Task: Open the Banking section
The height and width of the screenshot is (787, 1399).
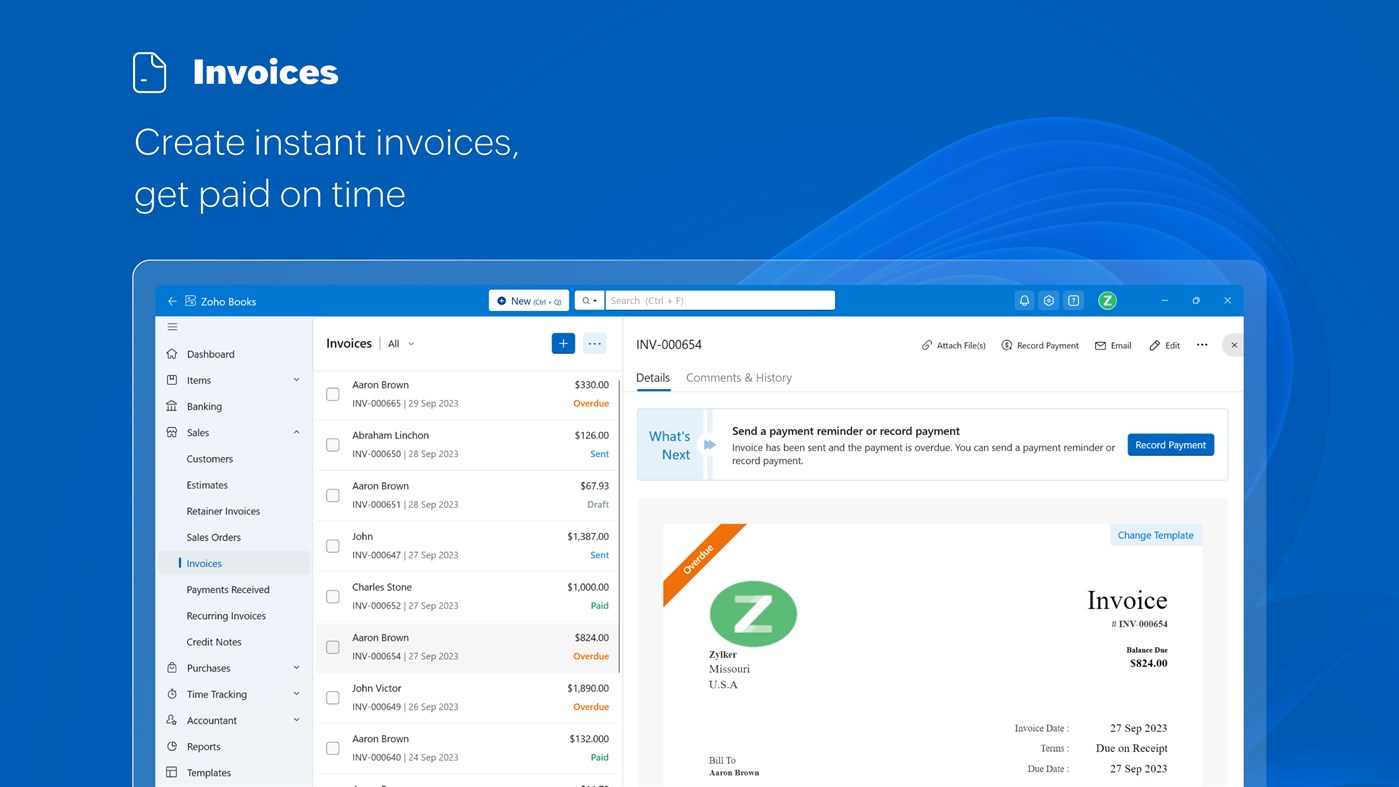Action: click(204, 406)
